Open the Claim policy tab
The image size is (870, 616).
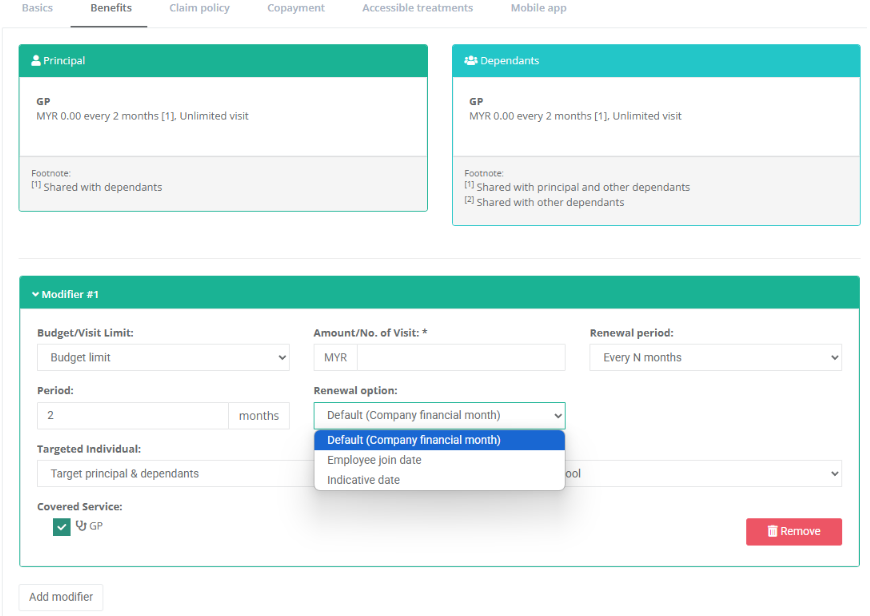coord(199,8)
